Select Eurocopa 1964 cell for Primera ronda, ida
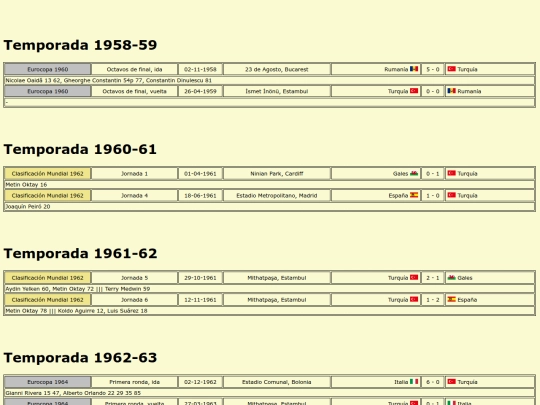Viewport: 540px width, 405px height. [x=48, y=382]
